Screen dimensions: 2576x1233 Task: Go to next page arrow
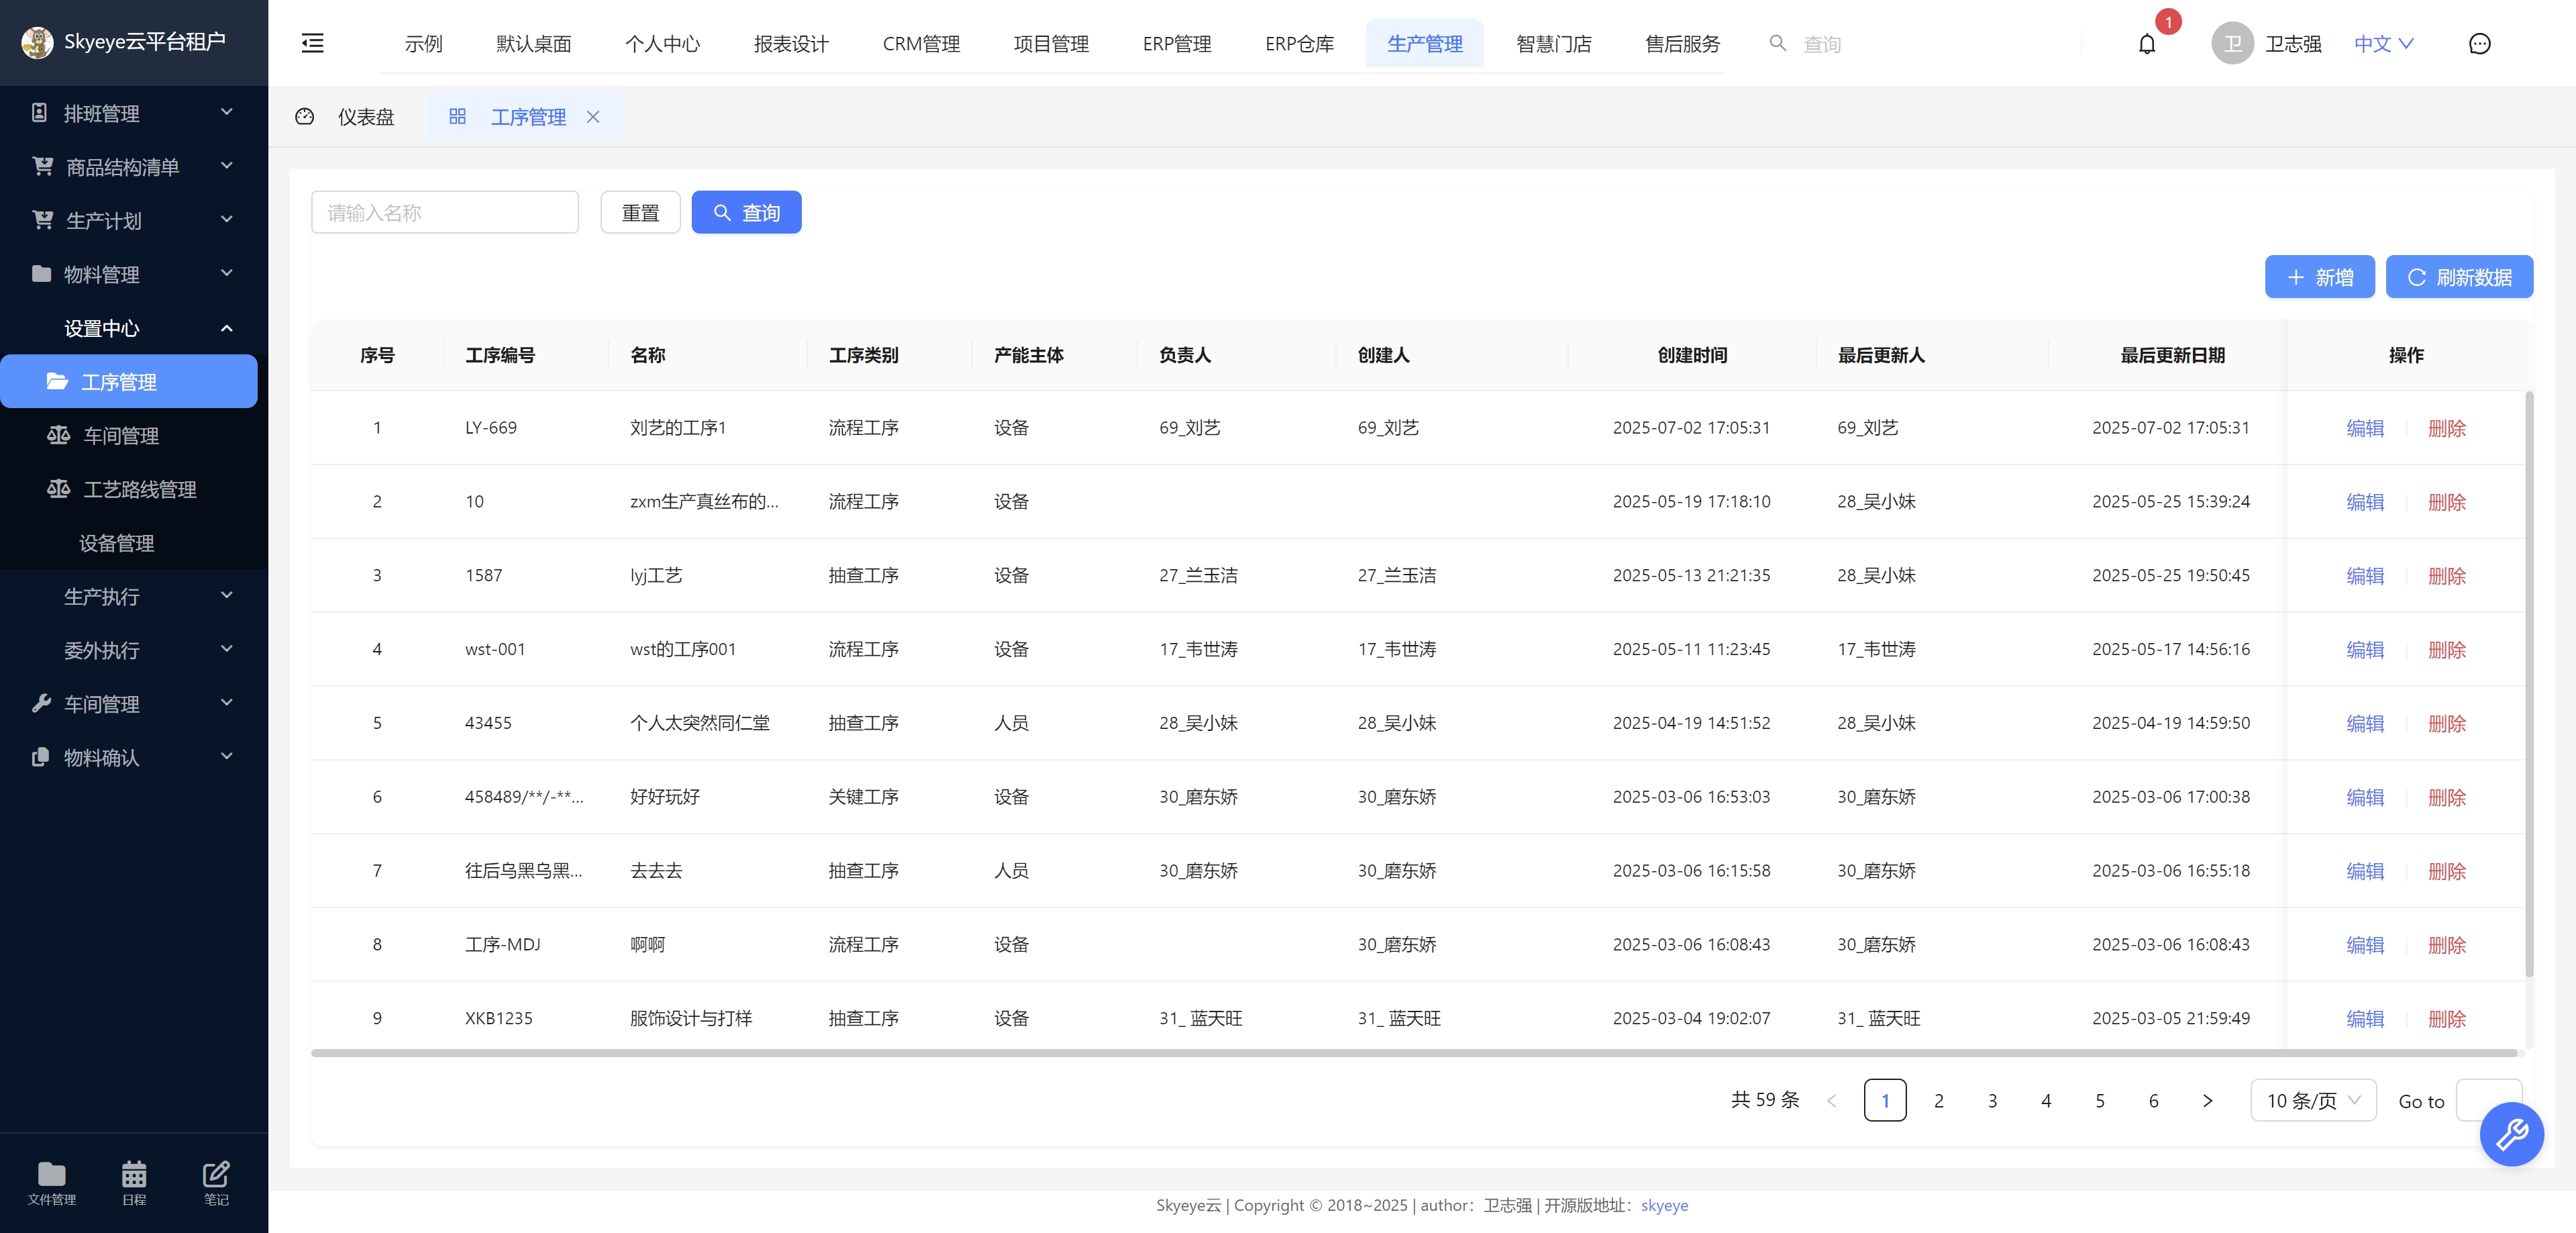point(2207,1100)
